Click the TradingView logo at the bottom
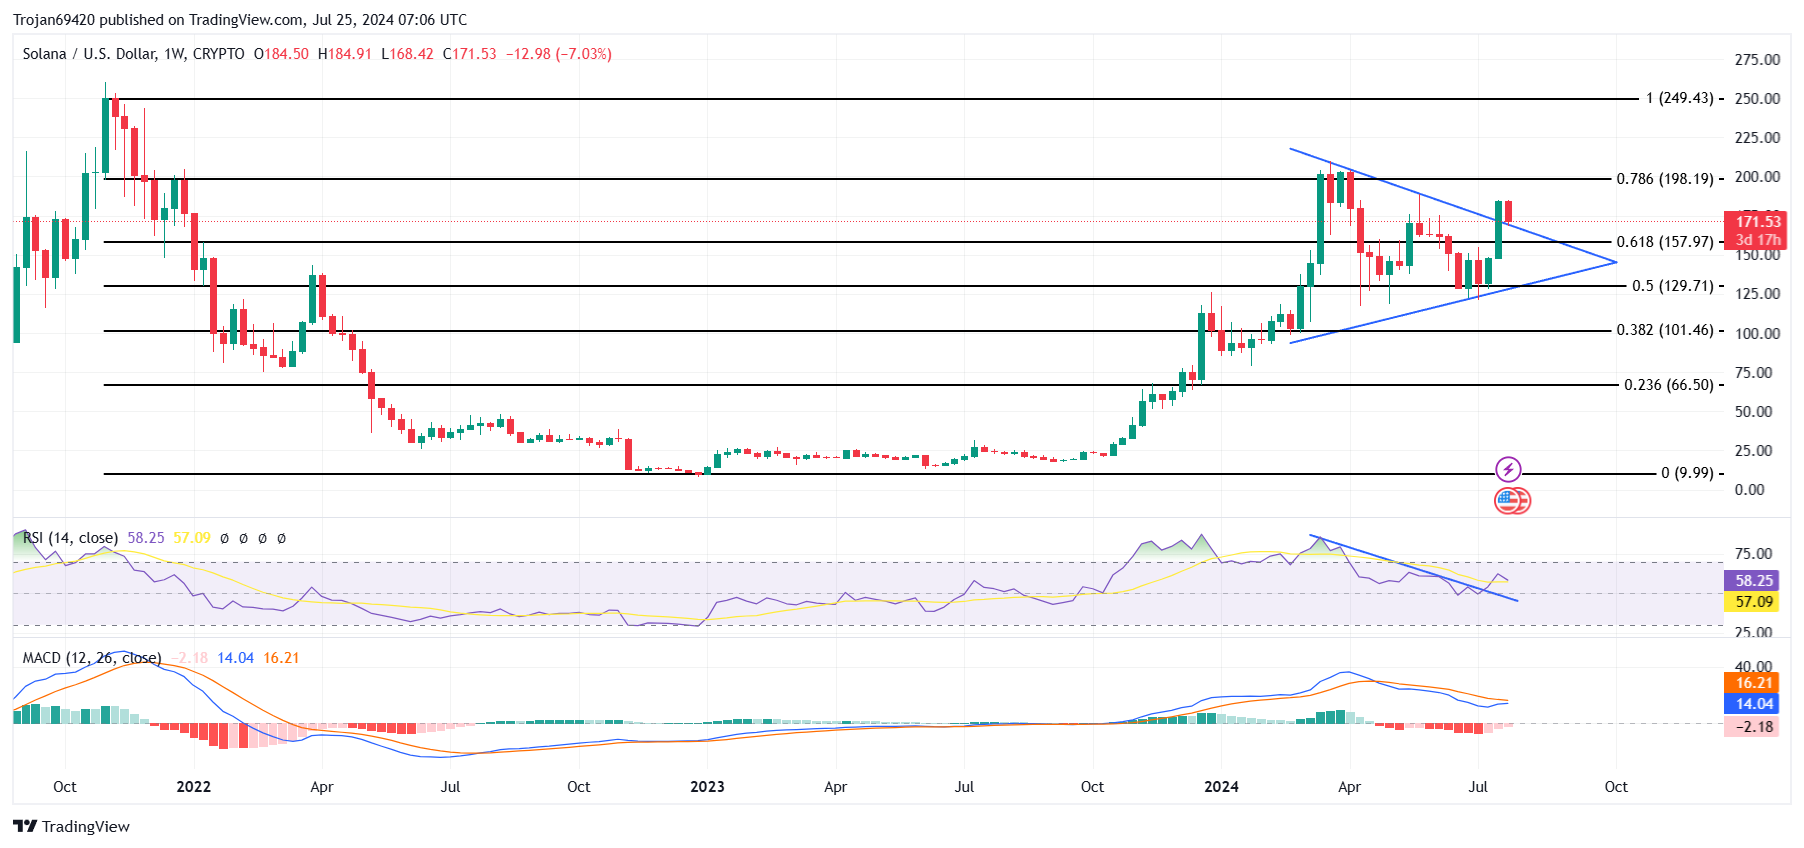The image size is (1804, 848). click(x=71, y=826)
